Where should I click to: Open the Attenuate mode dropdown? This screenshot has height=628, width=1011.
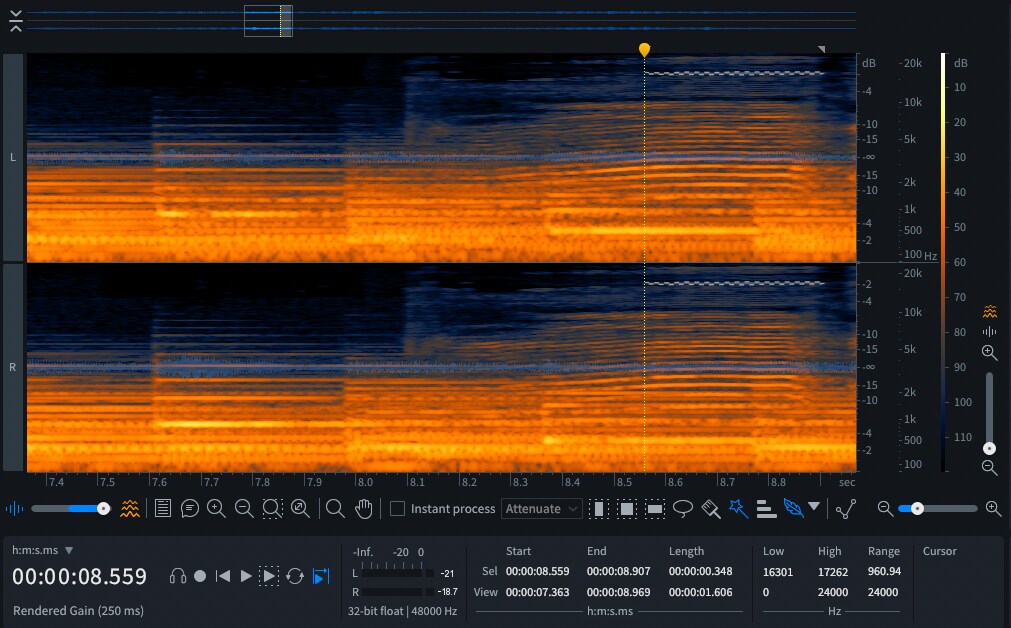click(541, 509)
